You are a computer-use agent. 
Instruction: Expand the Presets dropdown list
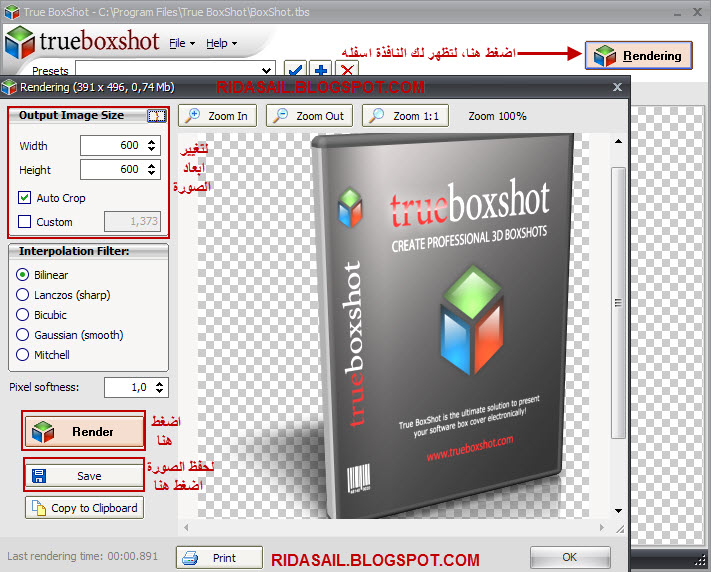click(x=267, y=70)
